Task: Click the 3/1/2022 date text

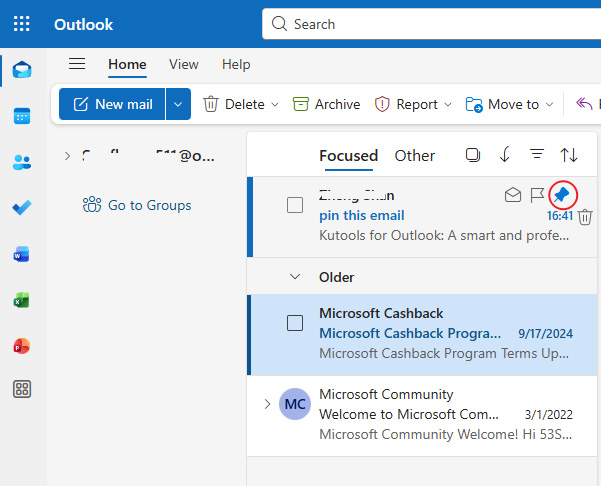Action: click(548, 415)
